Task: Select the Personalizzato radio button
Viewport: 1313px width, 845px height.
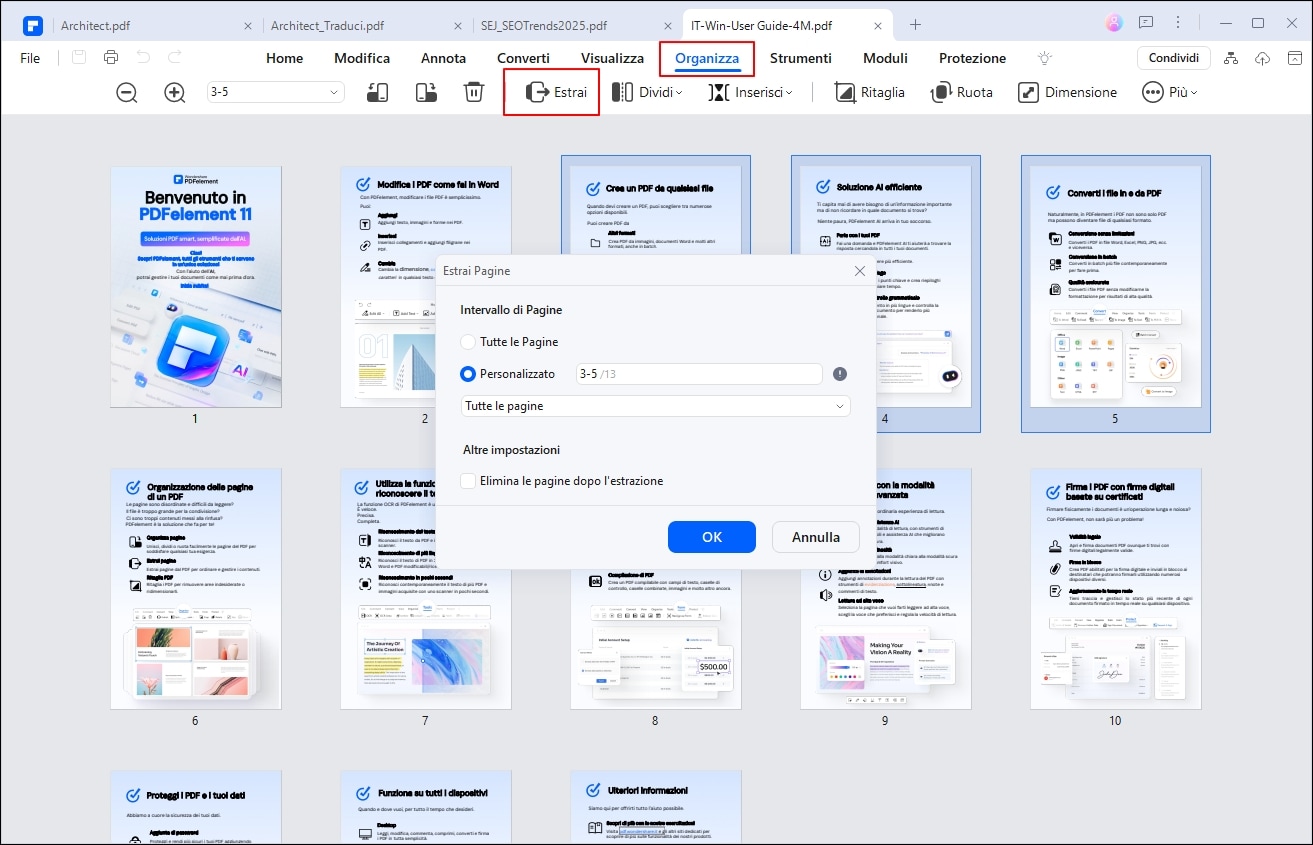Action: click(468, 374)
